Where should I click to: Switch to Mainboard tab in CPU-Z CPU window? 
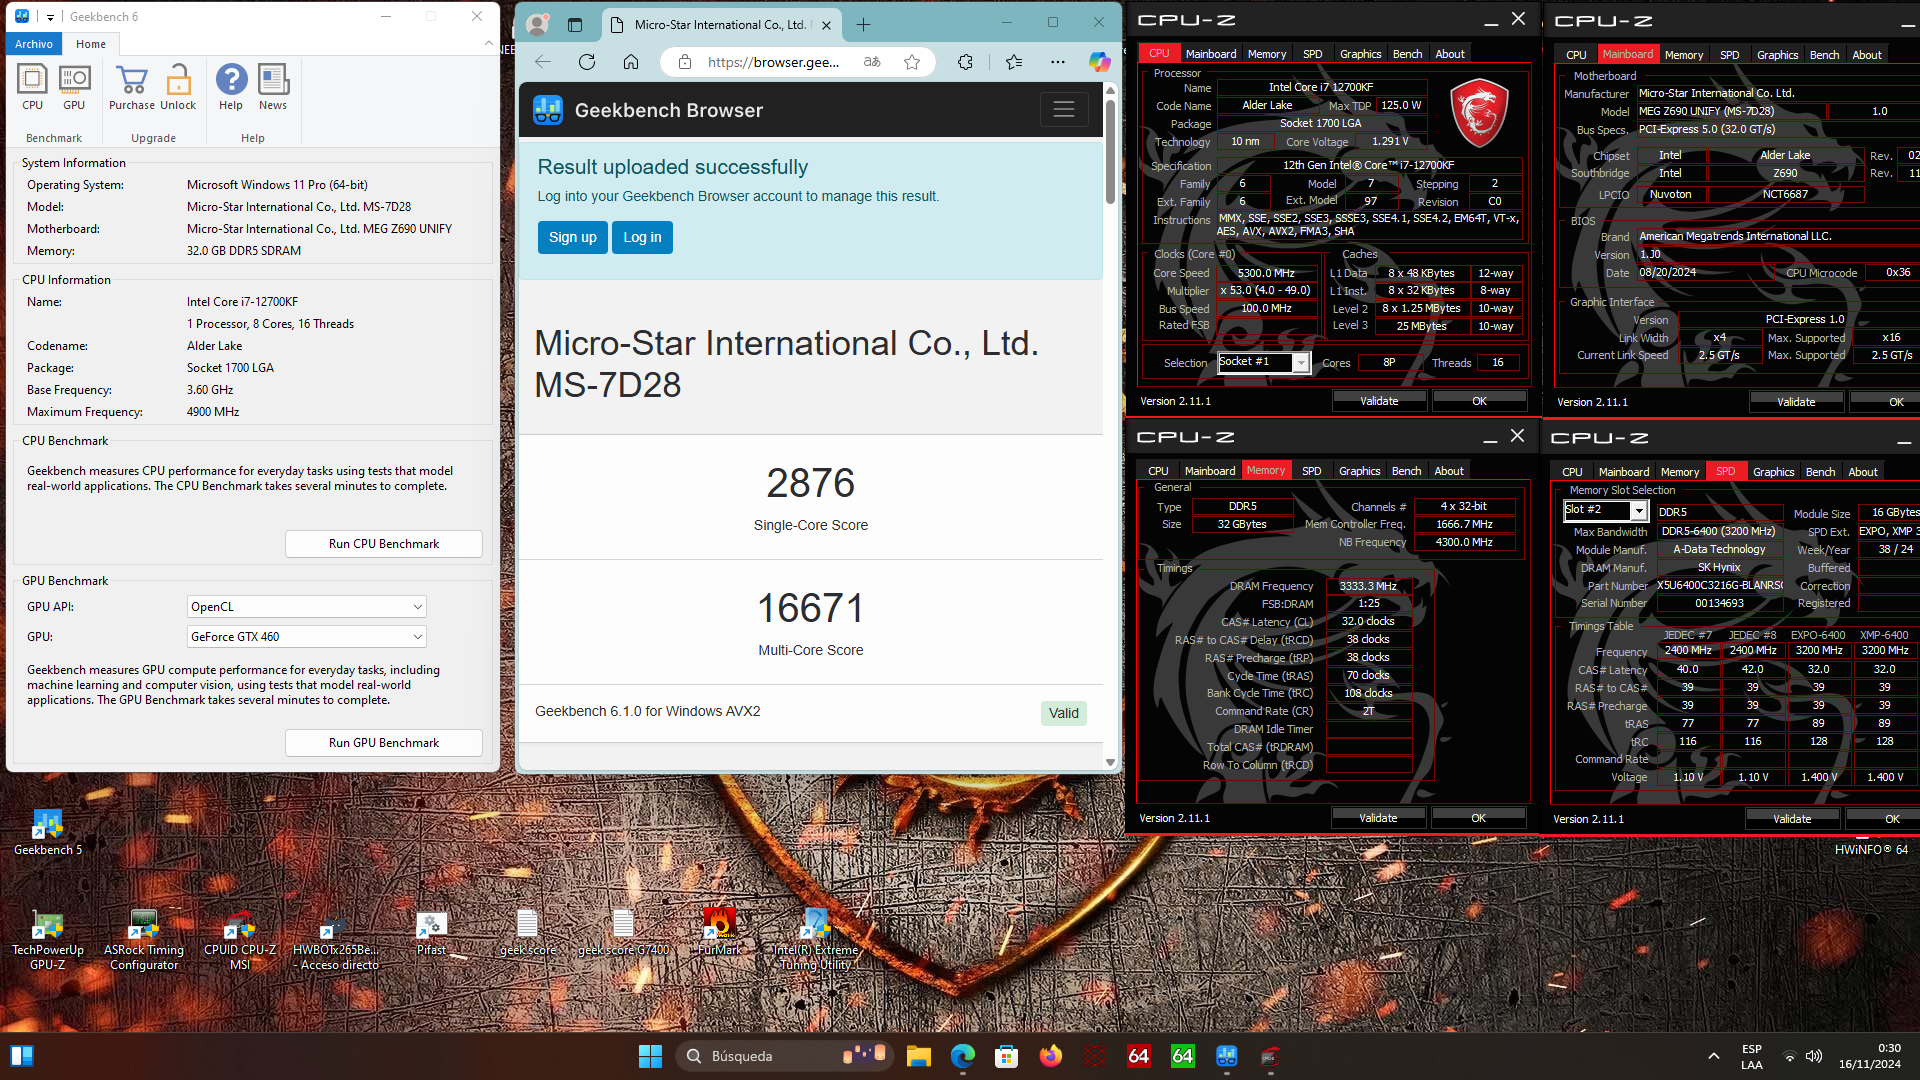click(1211, 54)
